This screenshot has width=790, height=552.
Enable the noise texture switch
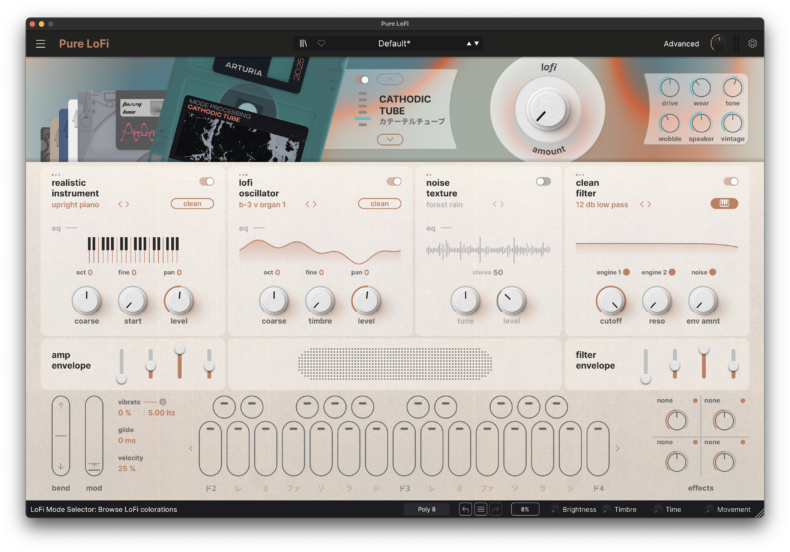coord(543,181)
